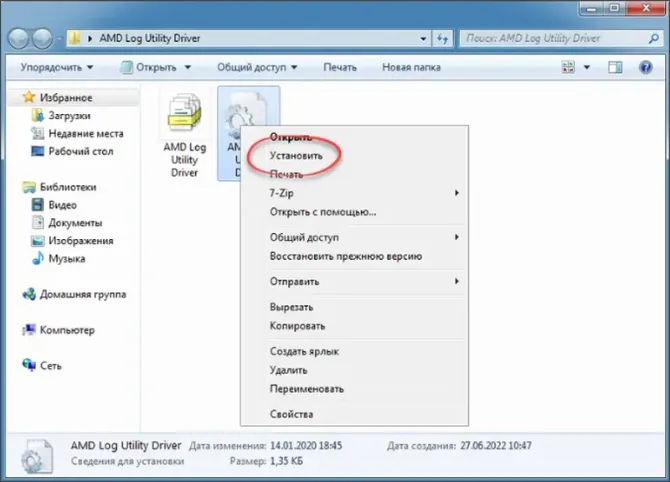
Task: Open Загрузки in Favorites
Action: coord(69,115)
